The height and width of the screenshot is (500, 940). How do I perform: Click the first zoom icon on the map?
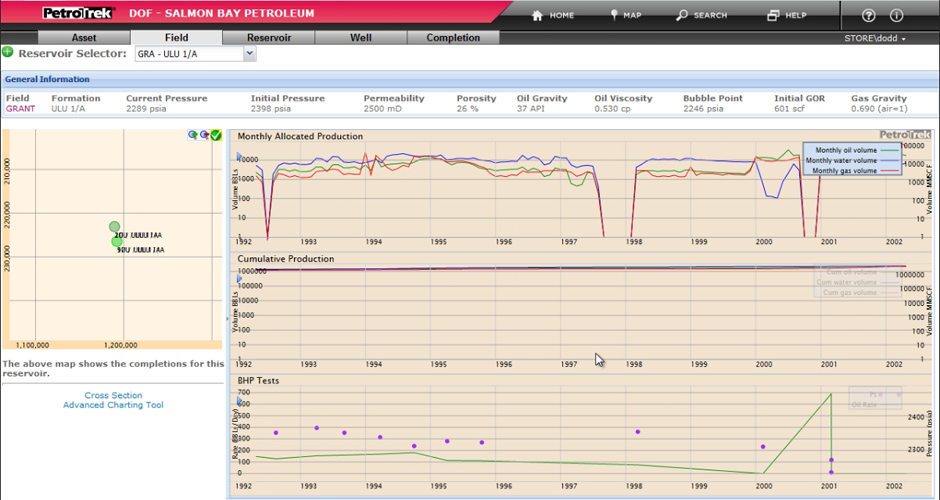(192, 135)
